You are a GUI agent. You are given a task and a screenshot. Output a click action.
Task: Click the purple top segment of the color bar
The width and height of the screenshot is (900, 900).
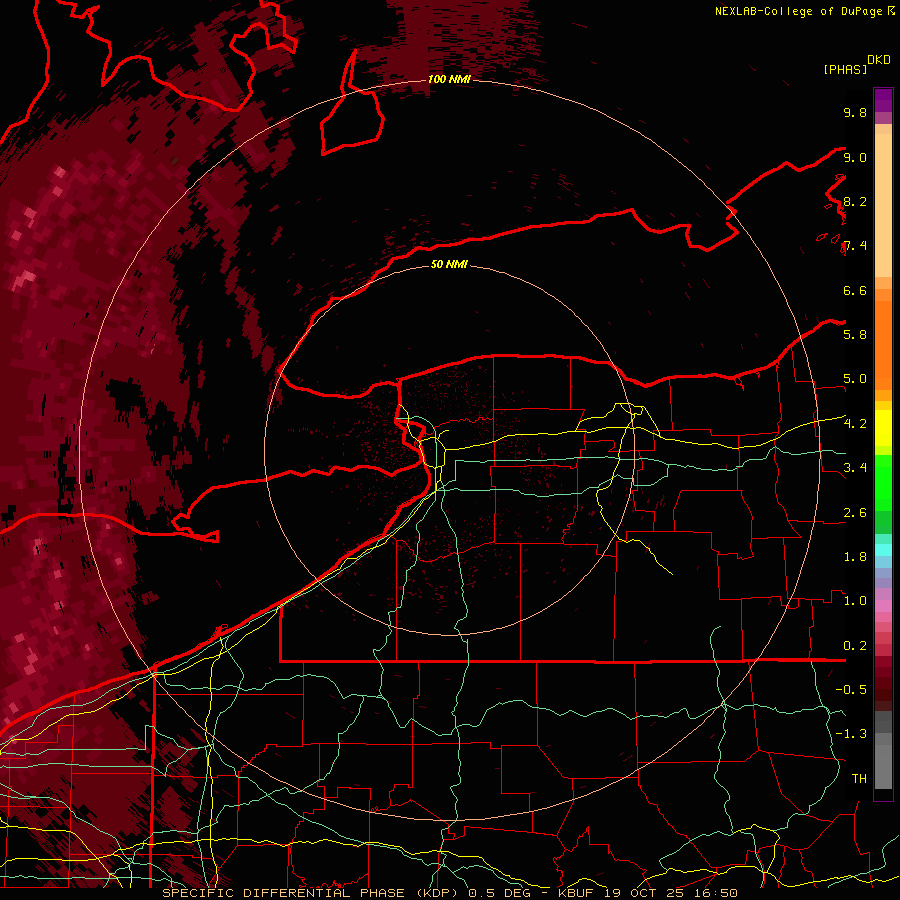click(x=883, y=100)
